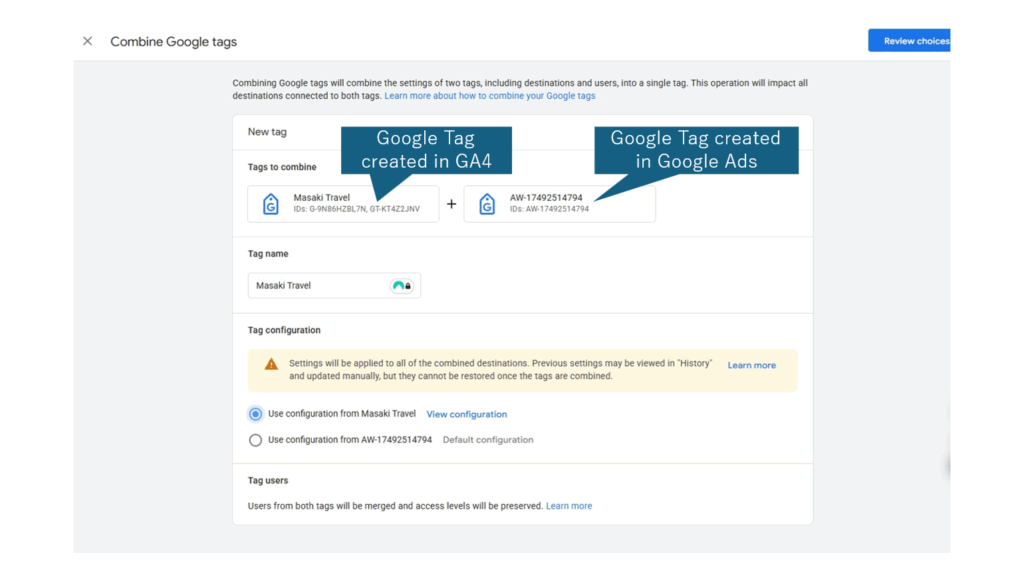
Task: Open Learn more about combining Google tags link
Action: point(490,96)
